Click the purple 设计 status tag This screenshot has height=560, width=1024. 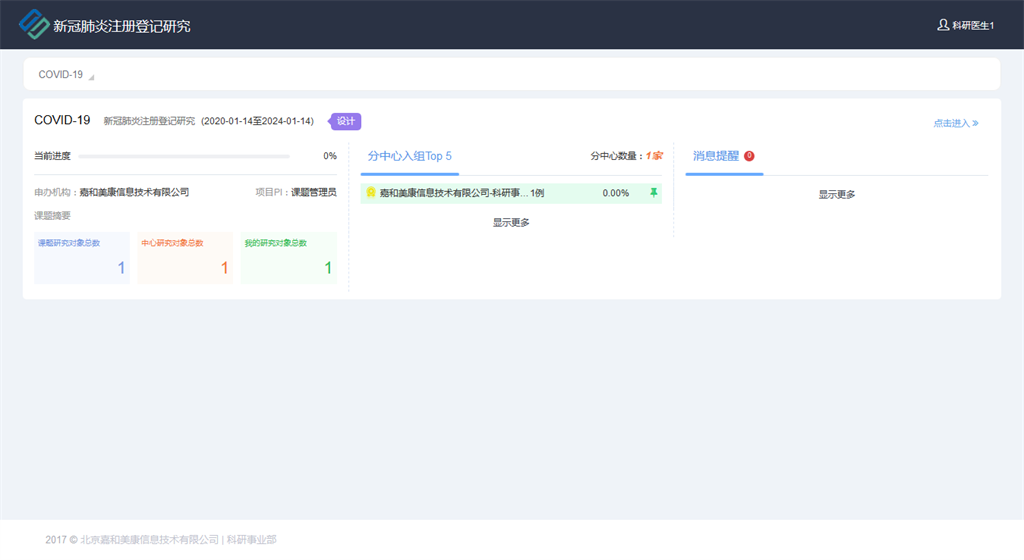(346, 121)
